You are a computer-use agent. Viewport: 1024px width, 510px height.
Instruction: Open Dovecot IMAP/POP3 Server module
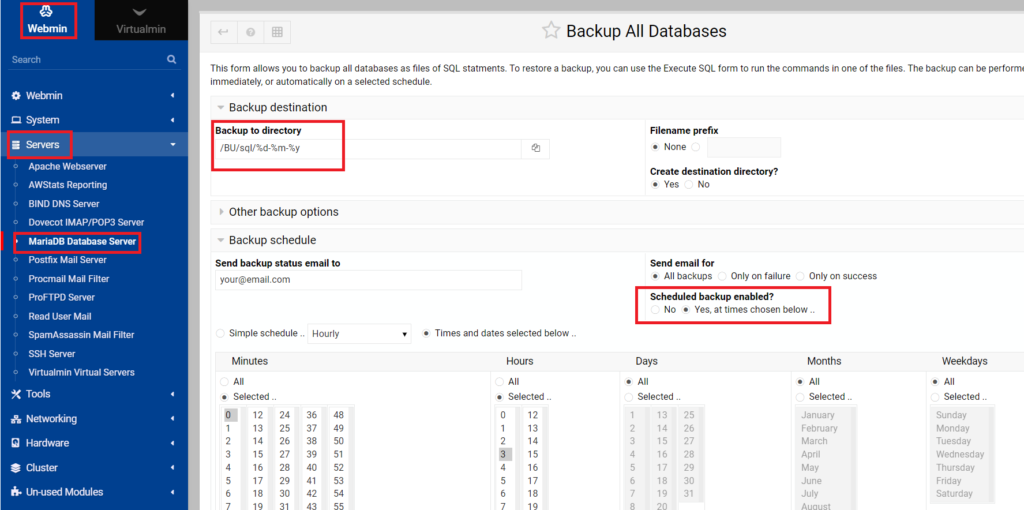pos(86,222)
